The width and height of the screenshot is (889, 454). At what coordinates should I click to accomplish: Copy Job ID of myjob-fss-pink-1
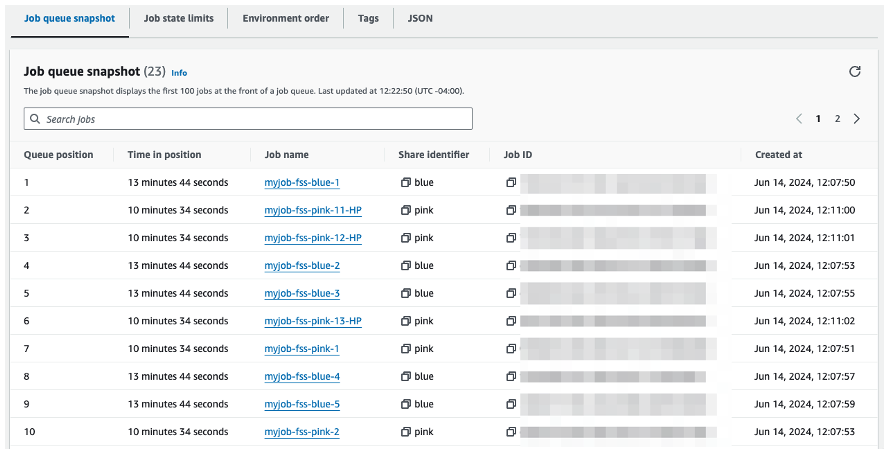point(511,349)
